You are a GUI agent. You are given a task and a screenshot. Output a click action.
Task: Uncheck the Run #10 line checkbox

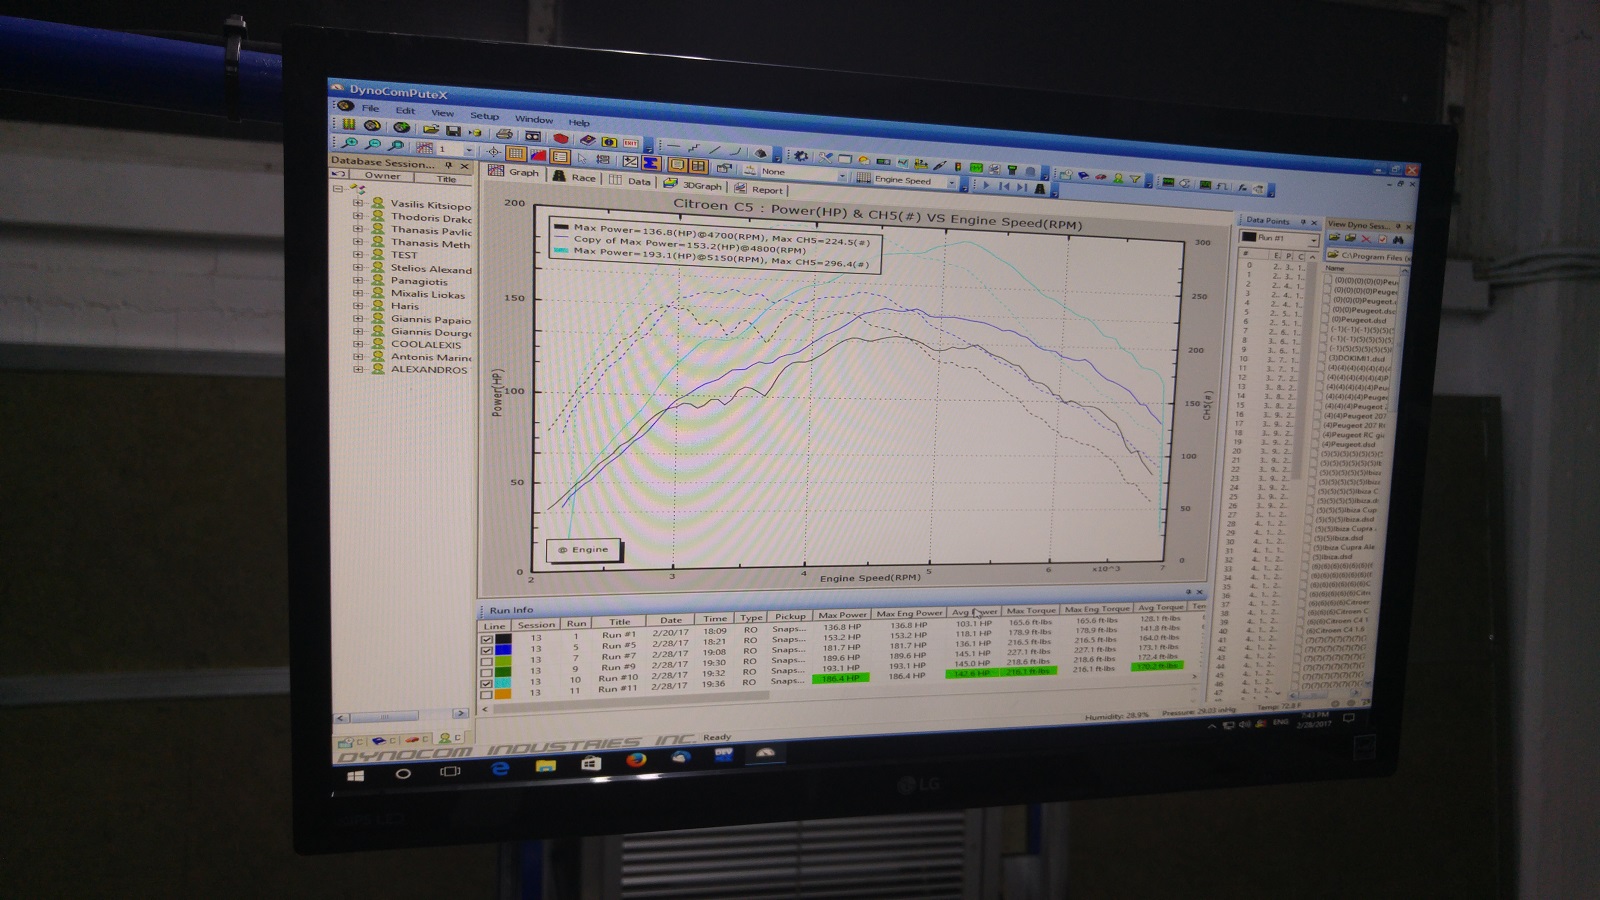tap(487, 683)
